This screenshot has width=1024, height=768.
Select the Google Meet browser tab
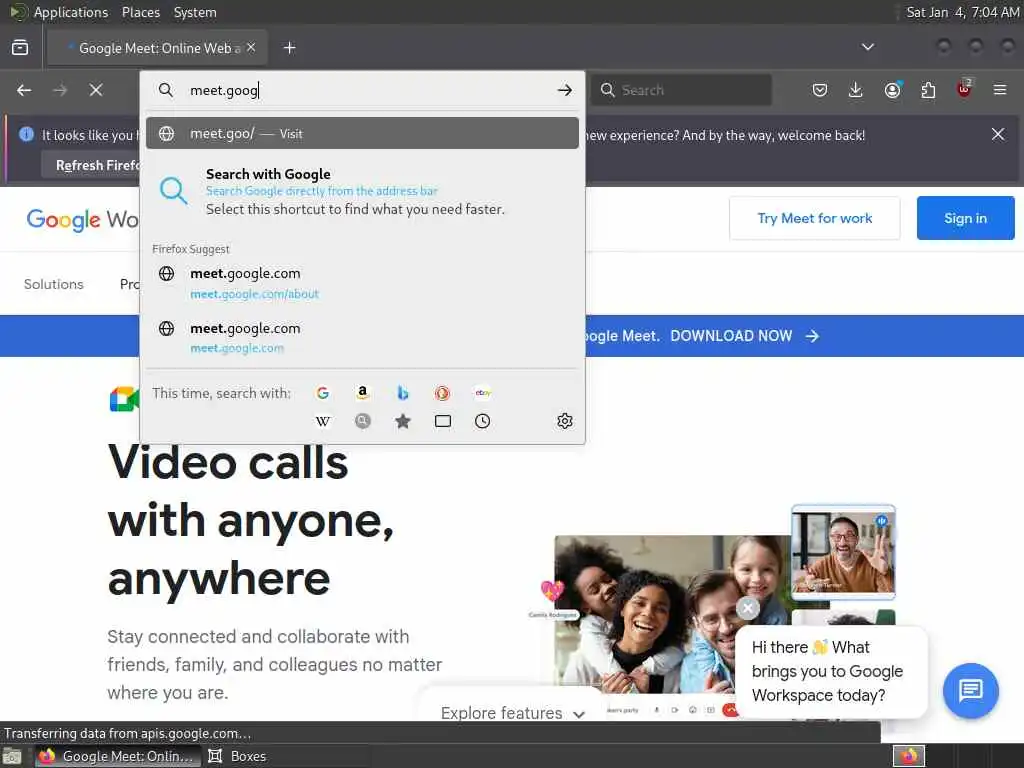pos(157,48)
